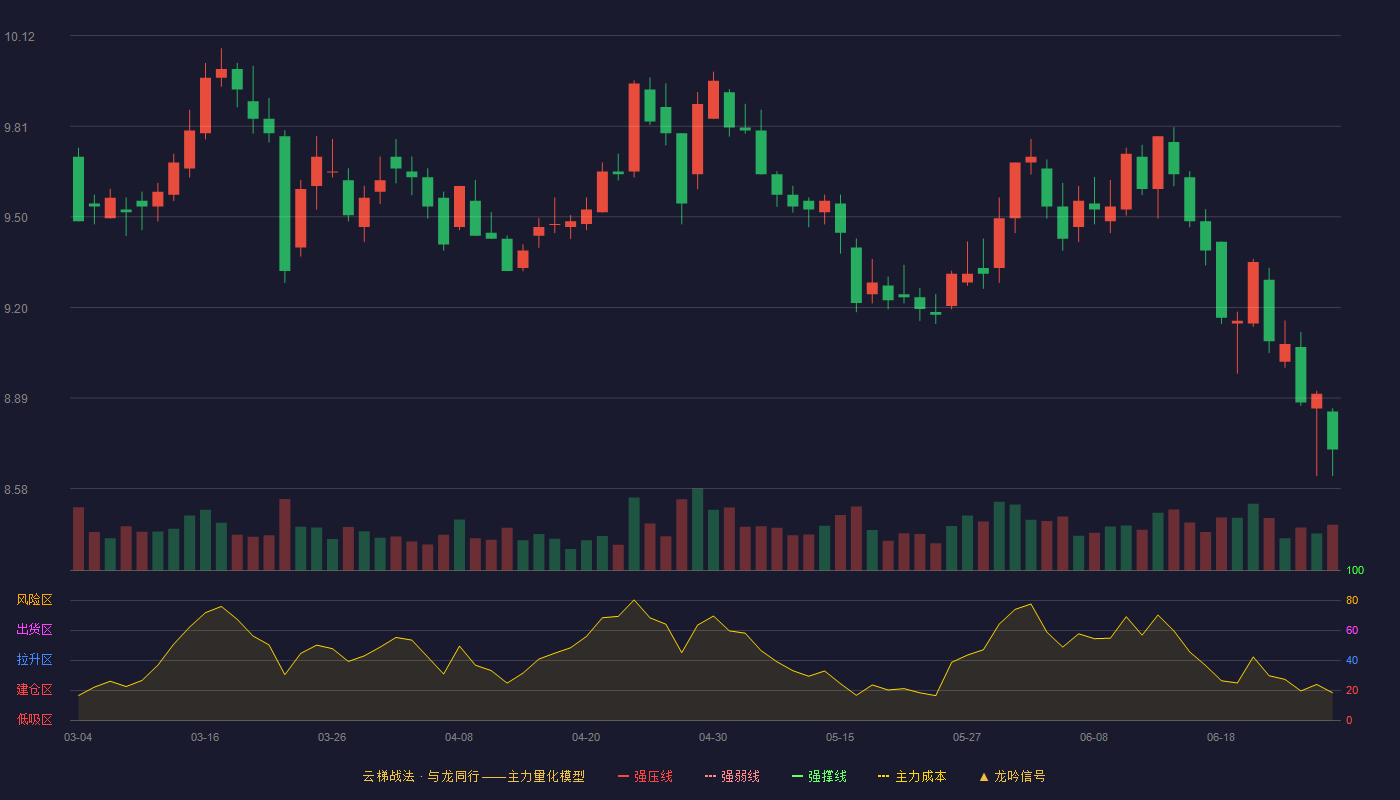The image size is (1400, 800).
Task: Select the 拉升区 zone label
Action: click(x=34, y=660)
